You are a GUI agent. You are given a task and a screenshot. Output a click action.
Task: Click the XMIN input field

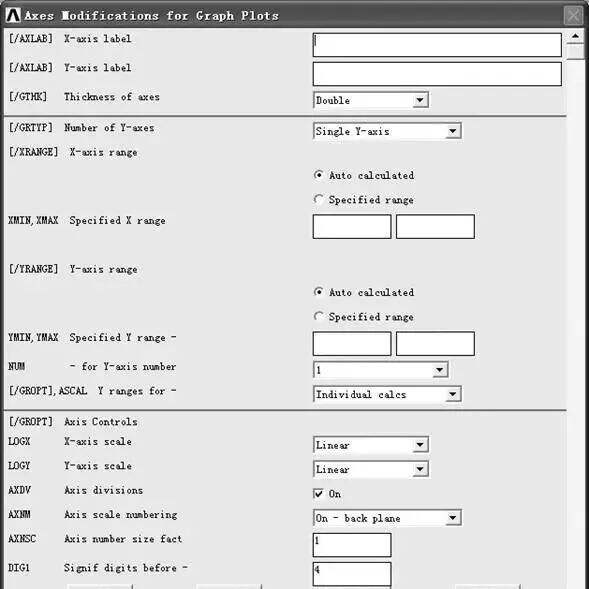[352, 227]
